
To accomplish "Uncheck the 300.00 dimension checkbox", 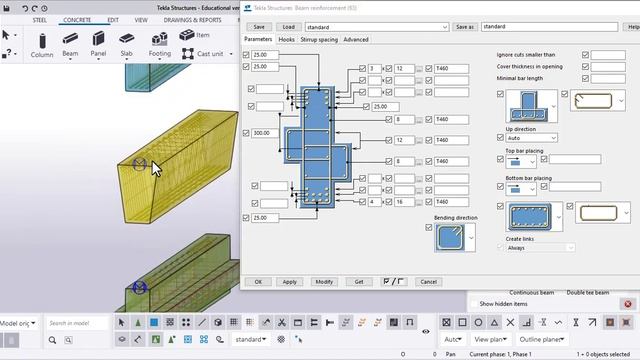I will [x=246, y=133].
